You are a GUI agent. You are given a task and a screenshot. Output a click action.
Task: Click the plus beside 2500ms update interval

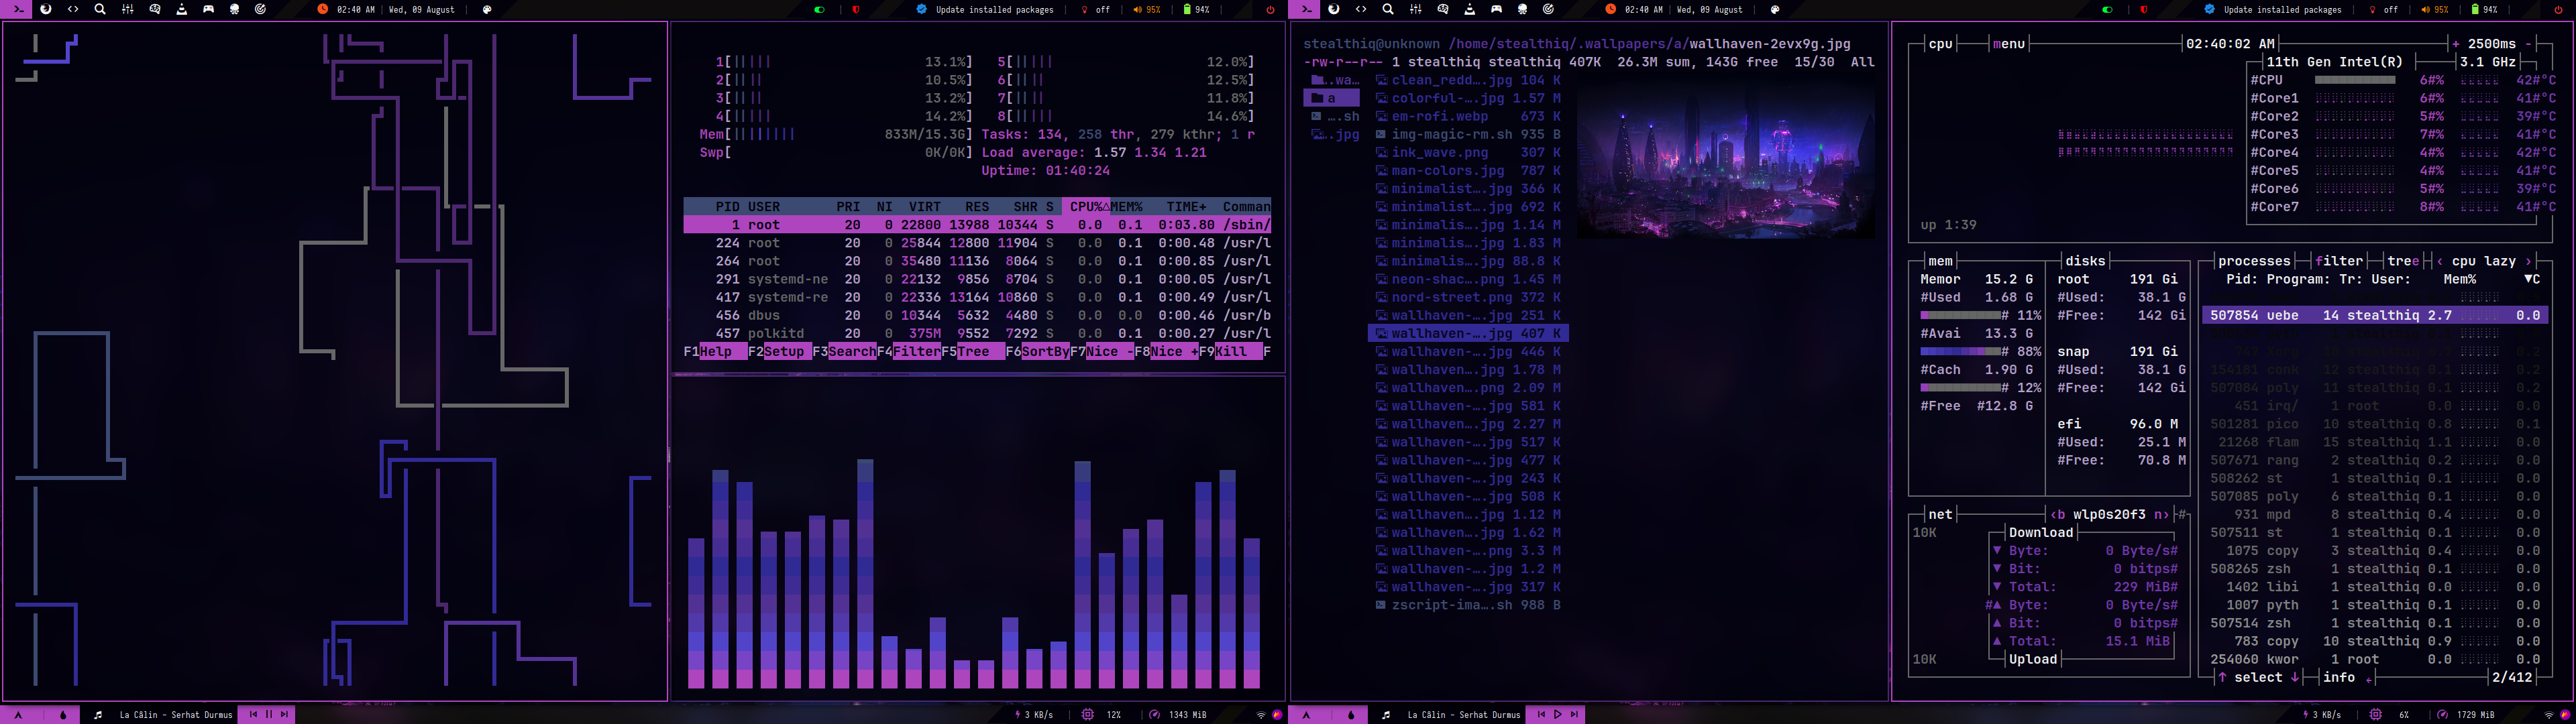(x=2455, y=44)
